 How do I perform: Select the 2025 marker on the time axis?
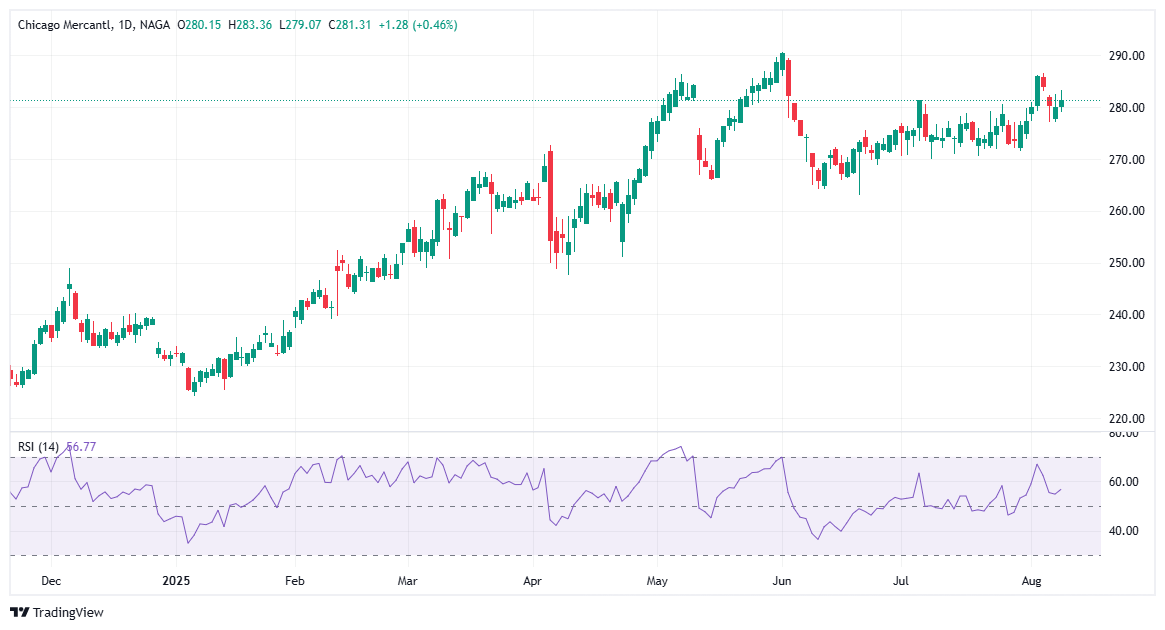point(177,579)
